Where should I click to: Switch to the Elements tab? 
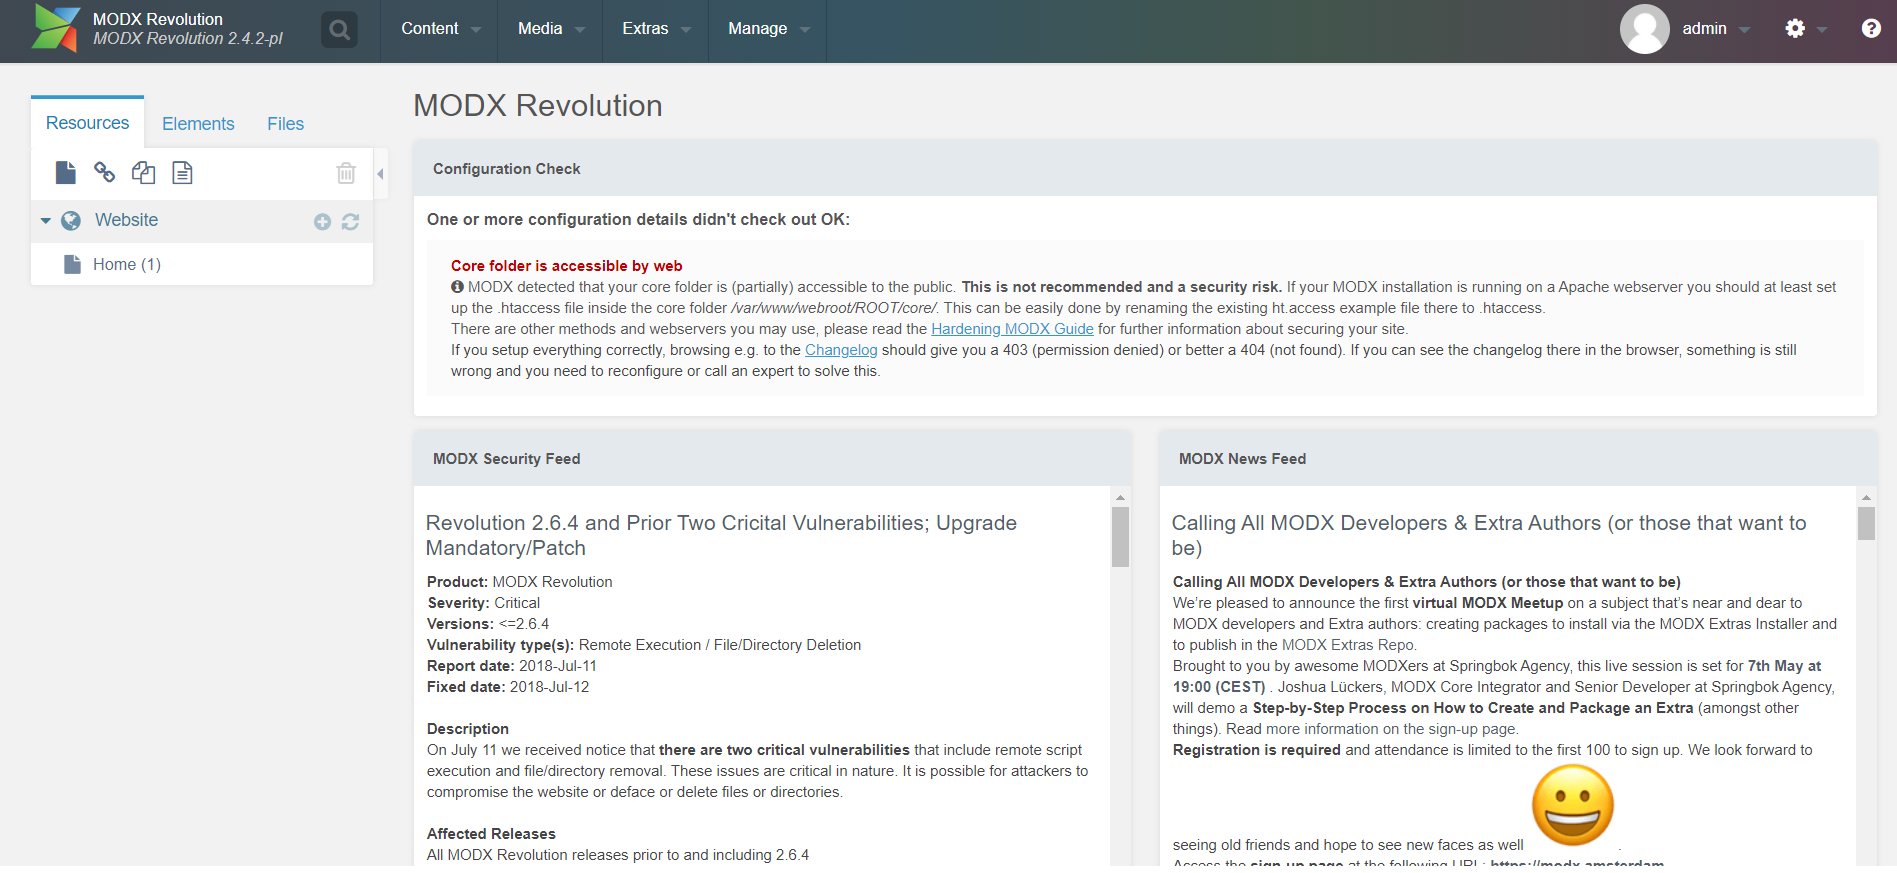(x=198, y=124)
